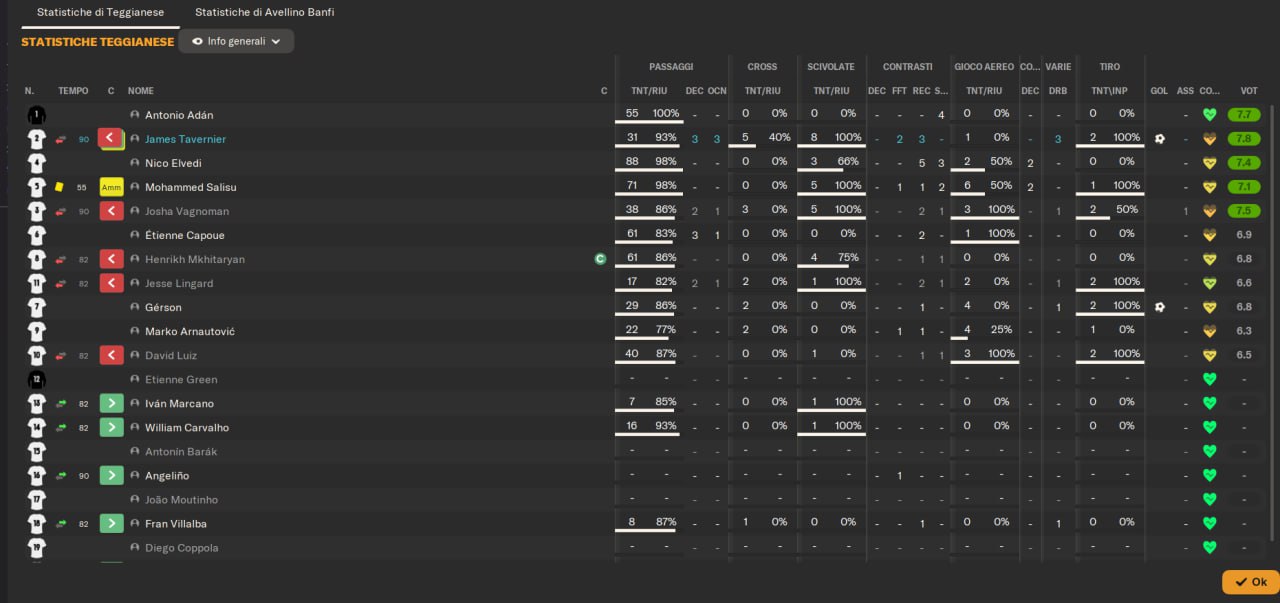The height and width of the screenshot is (603, 1280).
Task: Sort by the TEMPO column header
Action: coord(73,91)
